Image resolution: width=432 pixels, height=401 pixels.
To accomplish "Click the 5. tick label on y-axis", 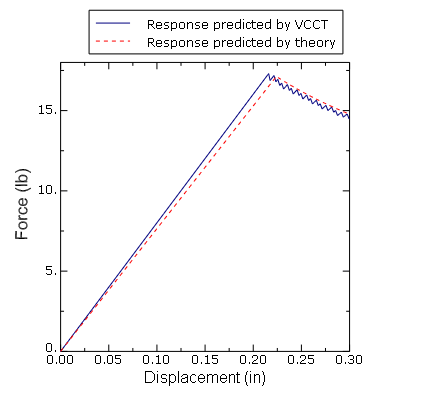I will pos(51,271).
